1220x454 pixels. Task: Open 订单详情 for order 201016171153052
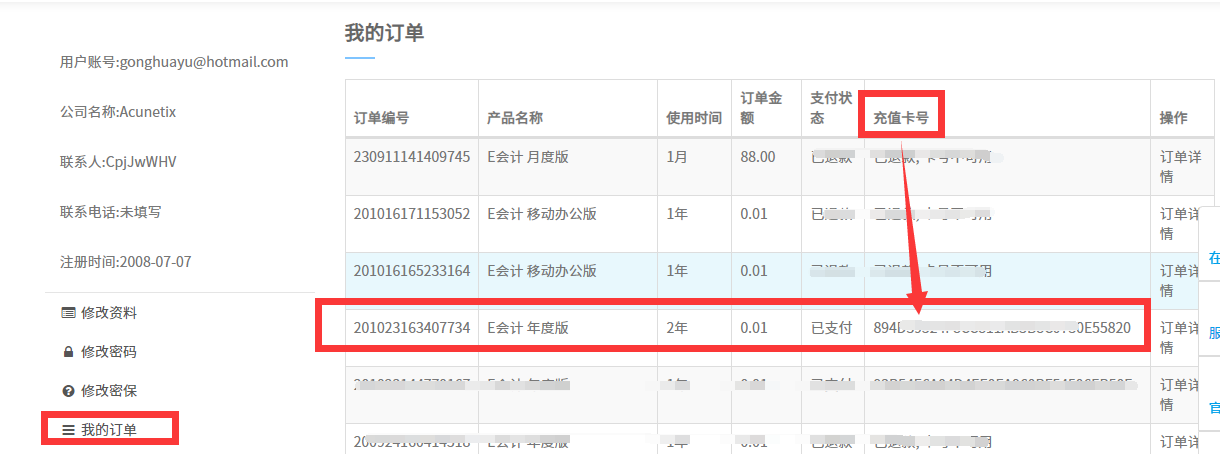(1179, 223)
